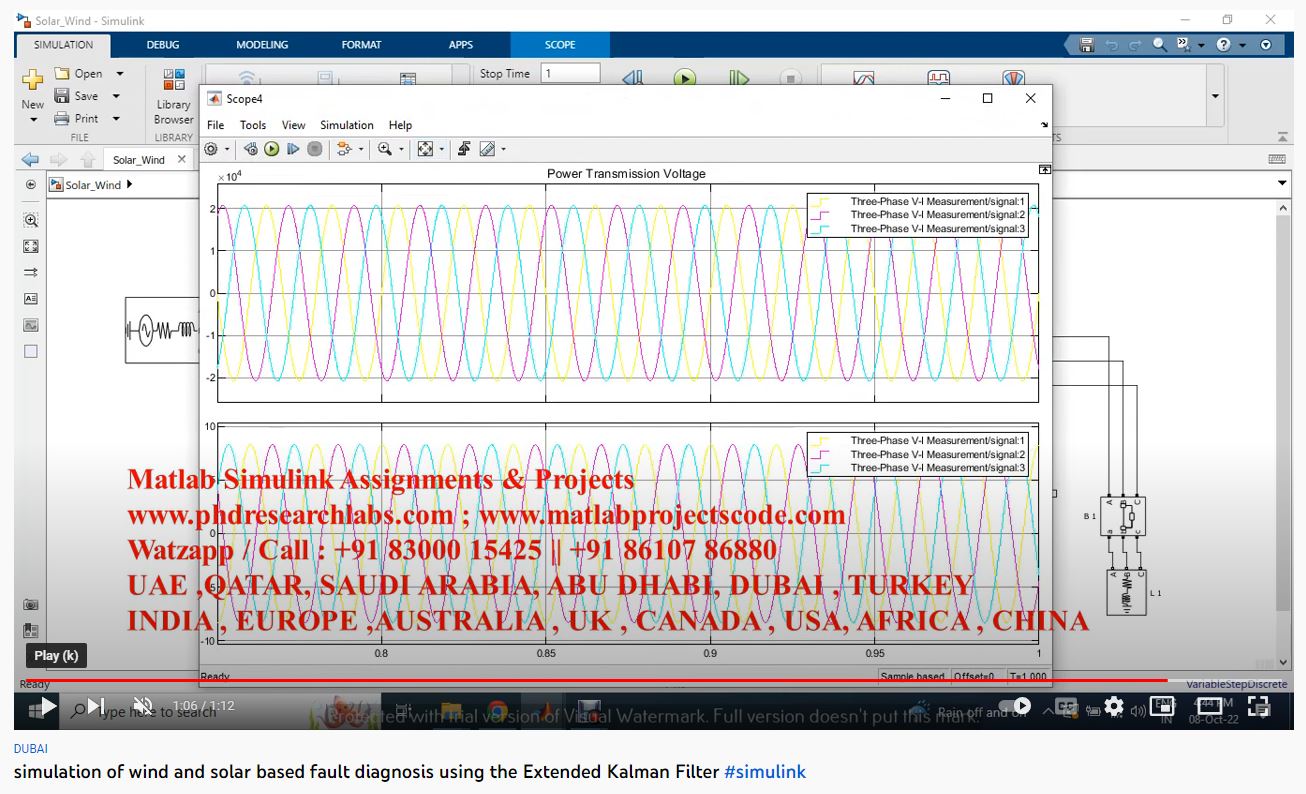
Task: Click the navigate Back arrow in Simulink
Action: (30, 160)
